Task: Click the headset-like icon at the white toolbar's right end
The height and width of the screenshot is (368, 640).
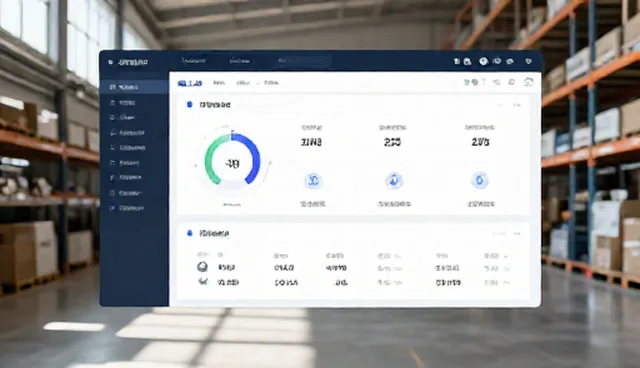Action: coord(529,82)
